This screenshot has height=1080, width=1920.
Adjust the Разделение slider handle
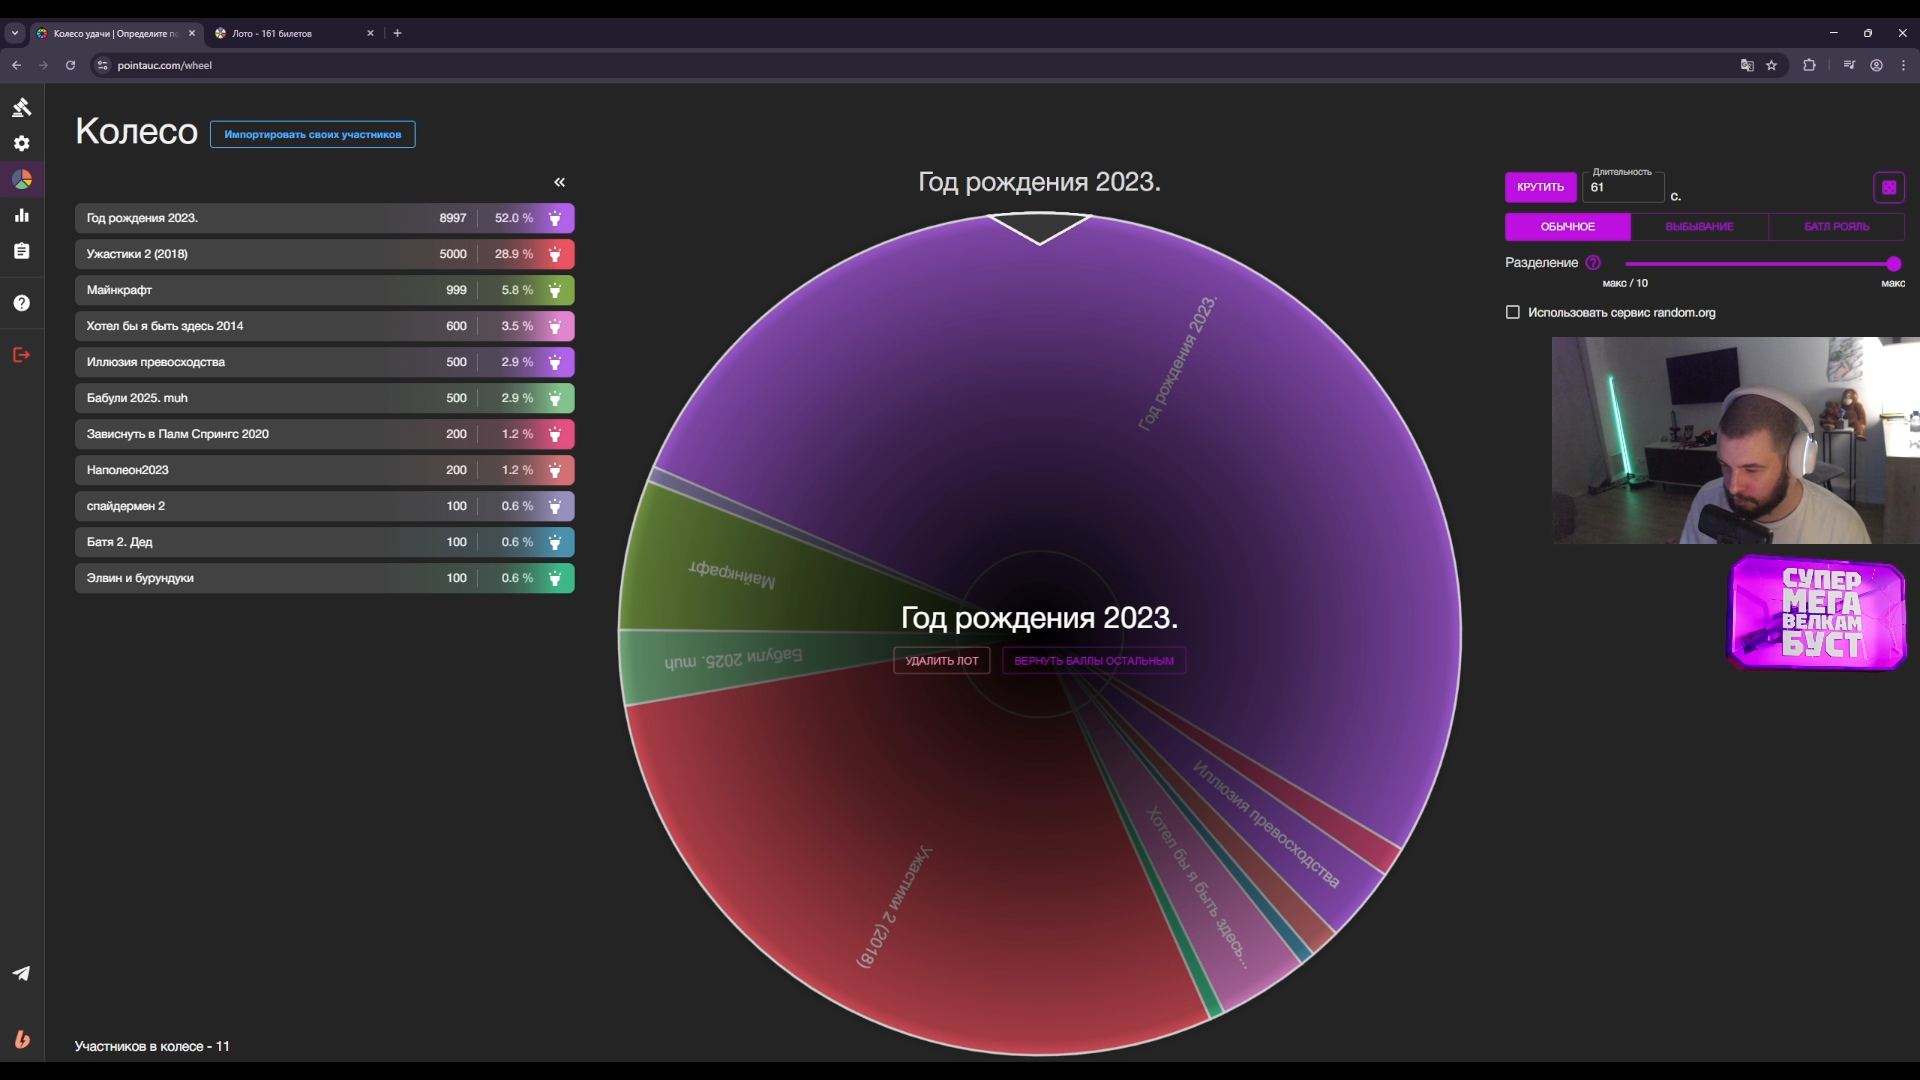coord(1893,264)
